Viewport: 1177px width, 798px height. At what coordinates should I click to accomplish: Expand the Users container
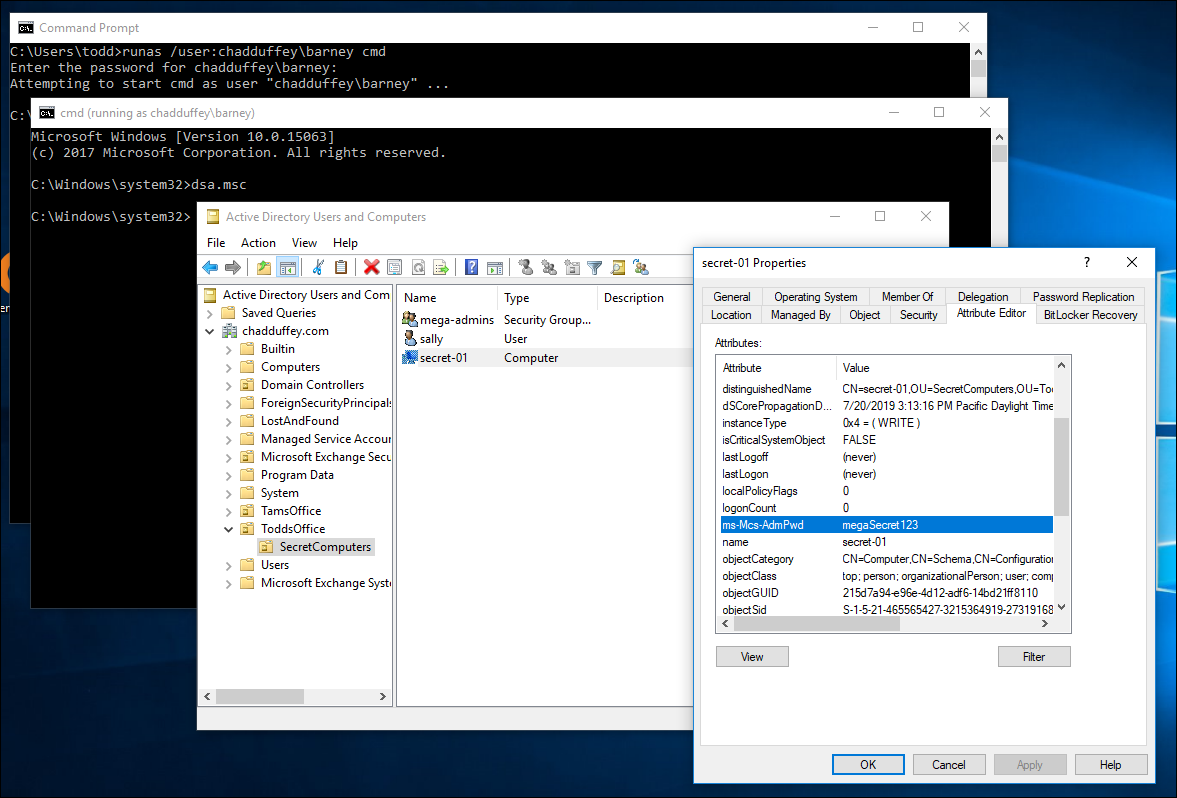229,565
